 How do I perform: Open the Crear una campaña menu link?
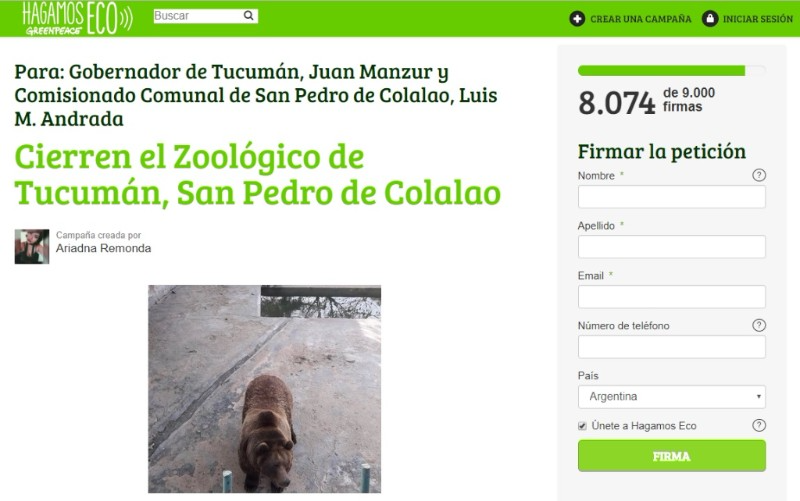(640, 19)
